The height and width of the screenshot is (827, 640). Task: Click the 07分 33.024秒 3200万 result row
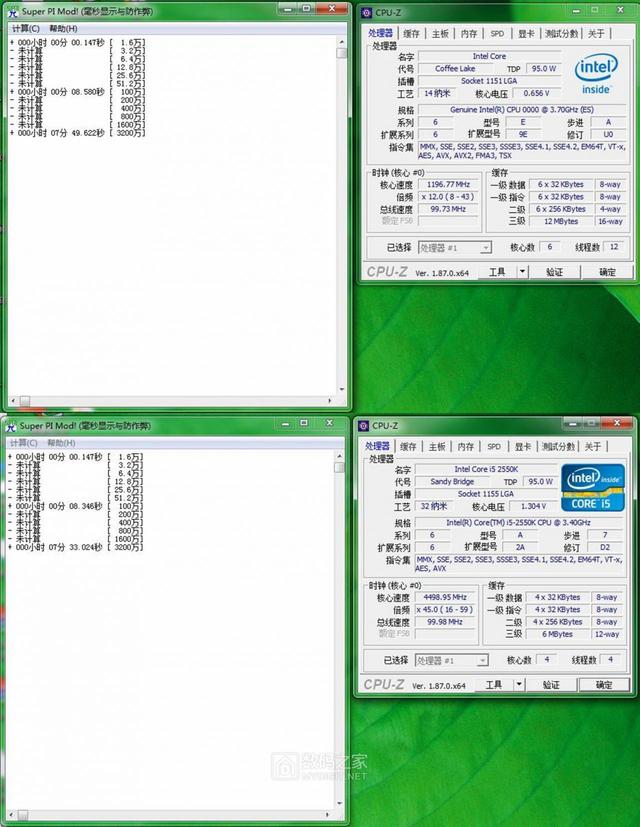click(75, 547)
